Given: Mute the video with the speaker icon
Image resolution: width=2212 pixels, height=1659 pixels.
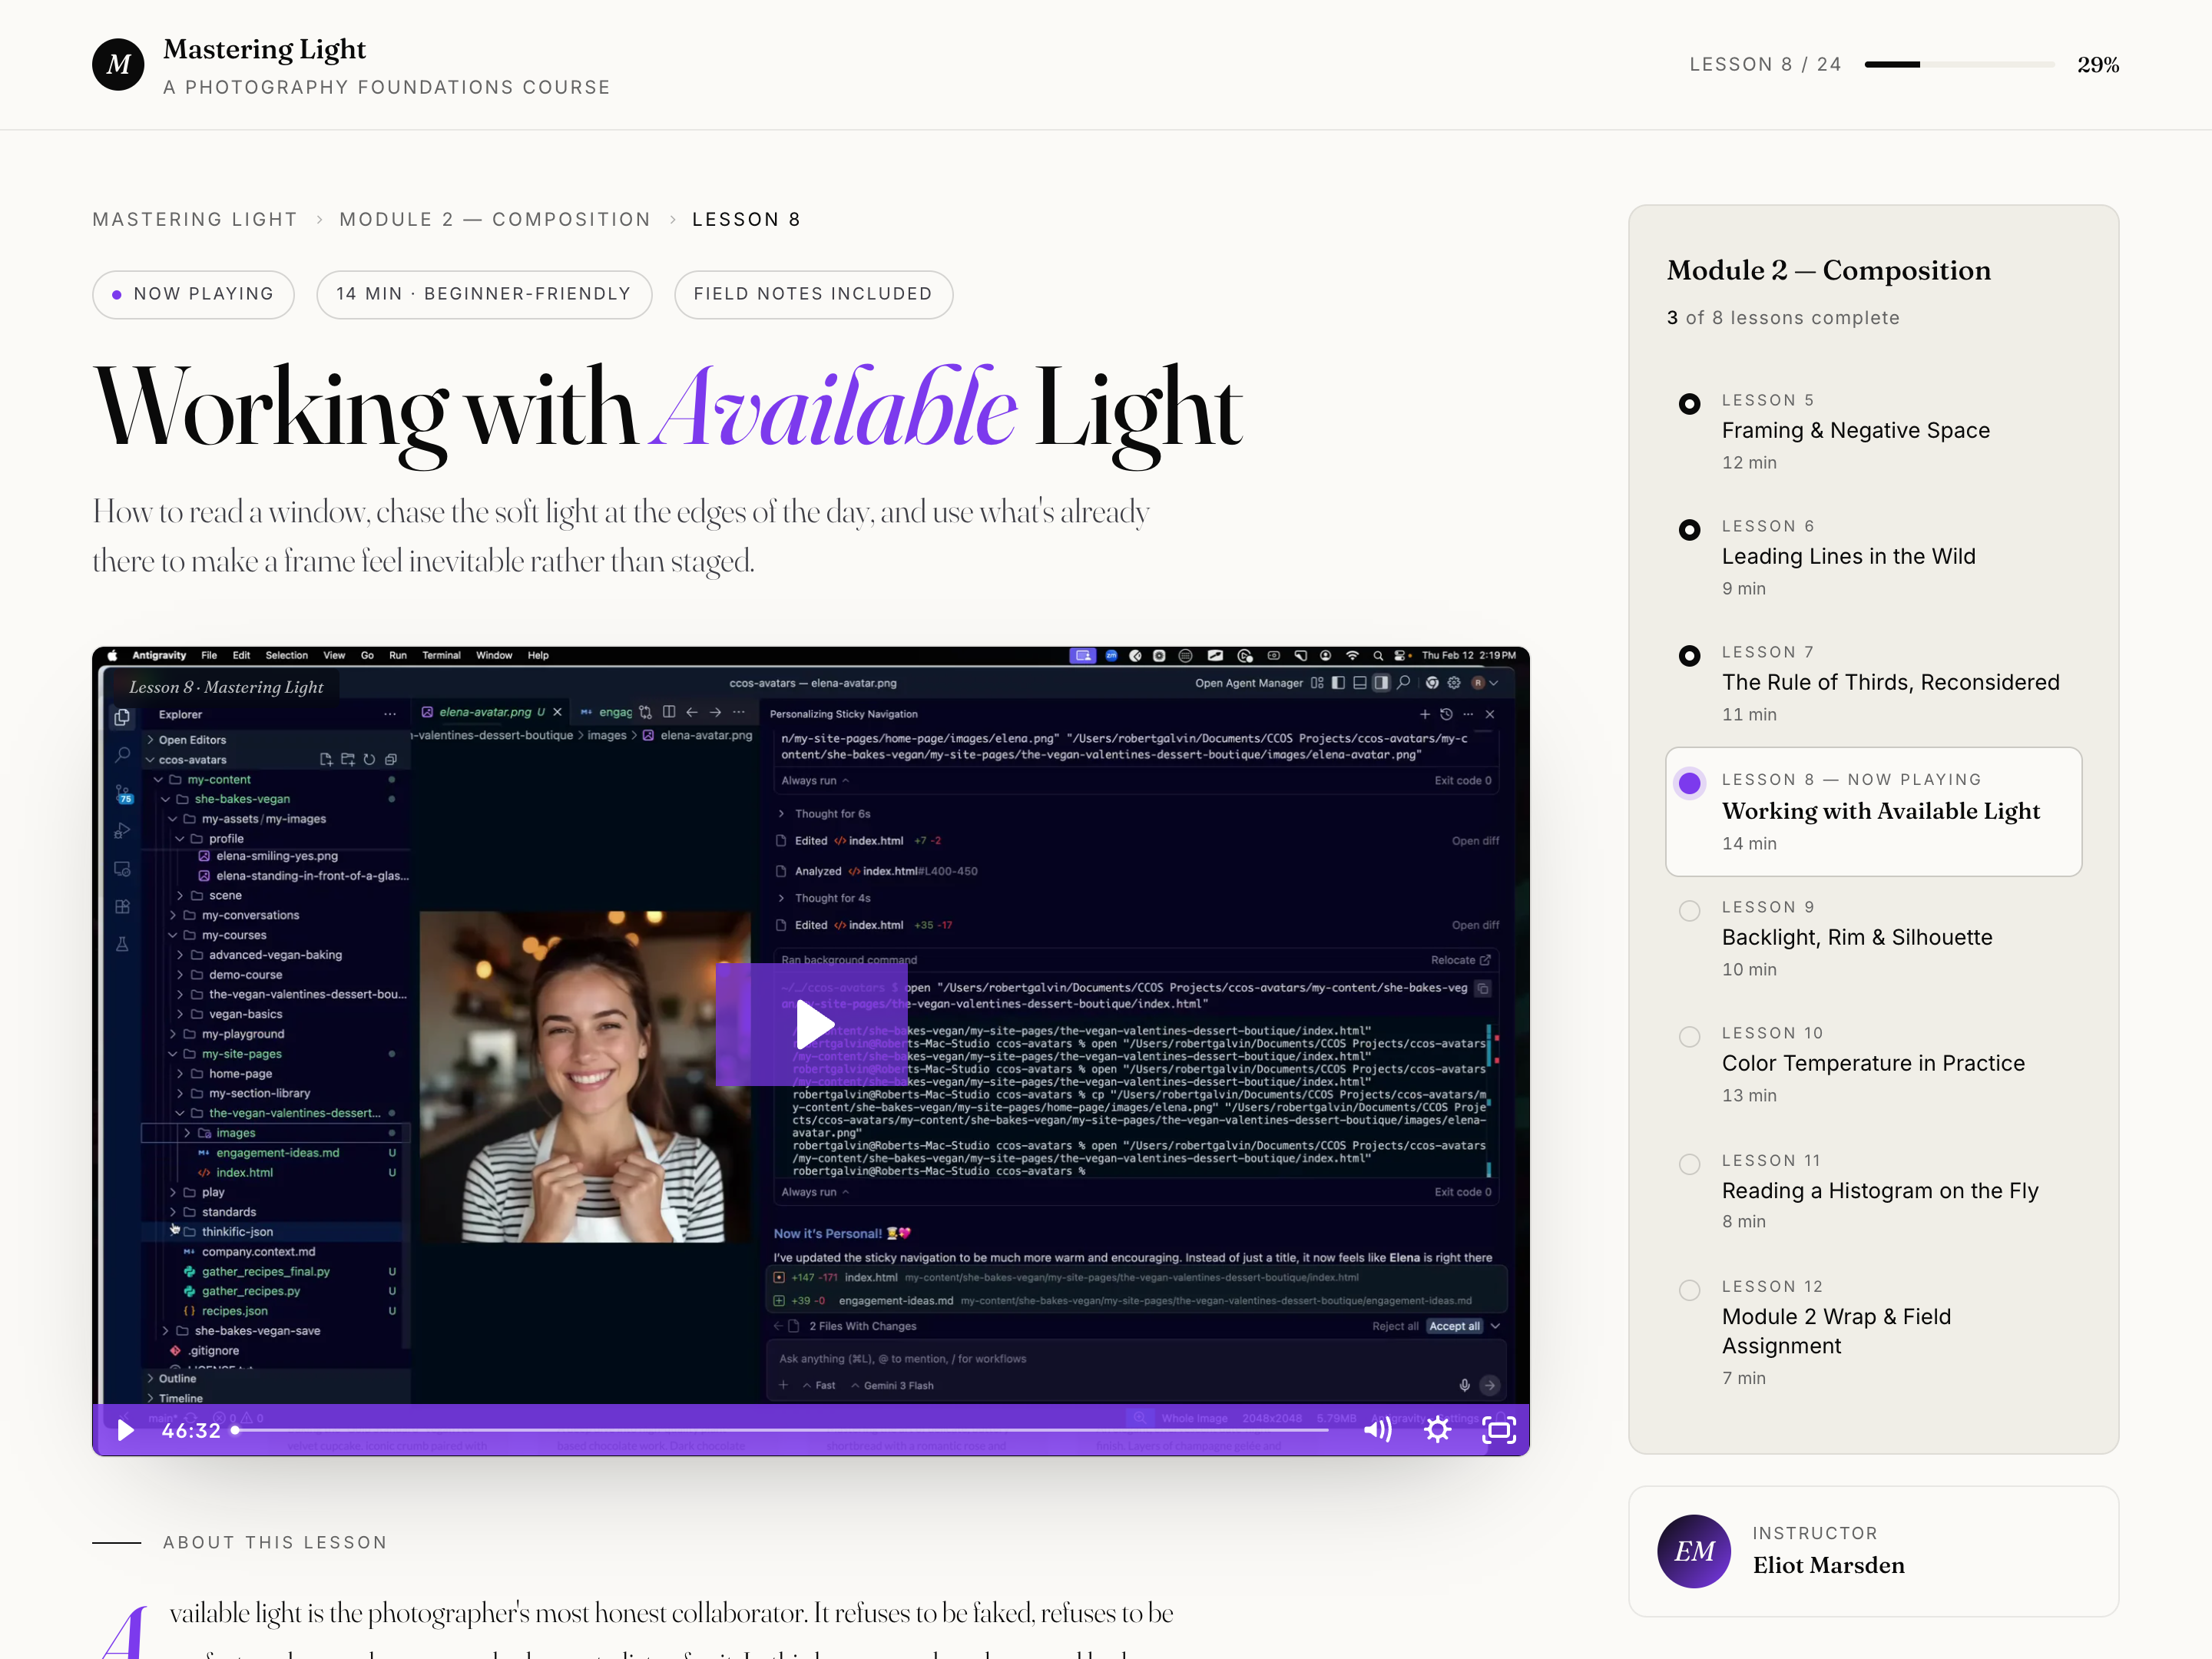Looking at the screenshot, I should (1377, 1430).
